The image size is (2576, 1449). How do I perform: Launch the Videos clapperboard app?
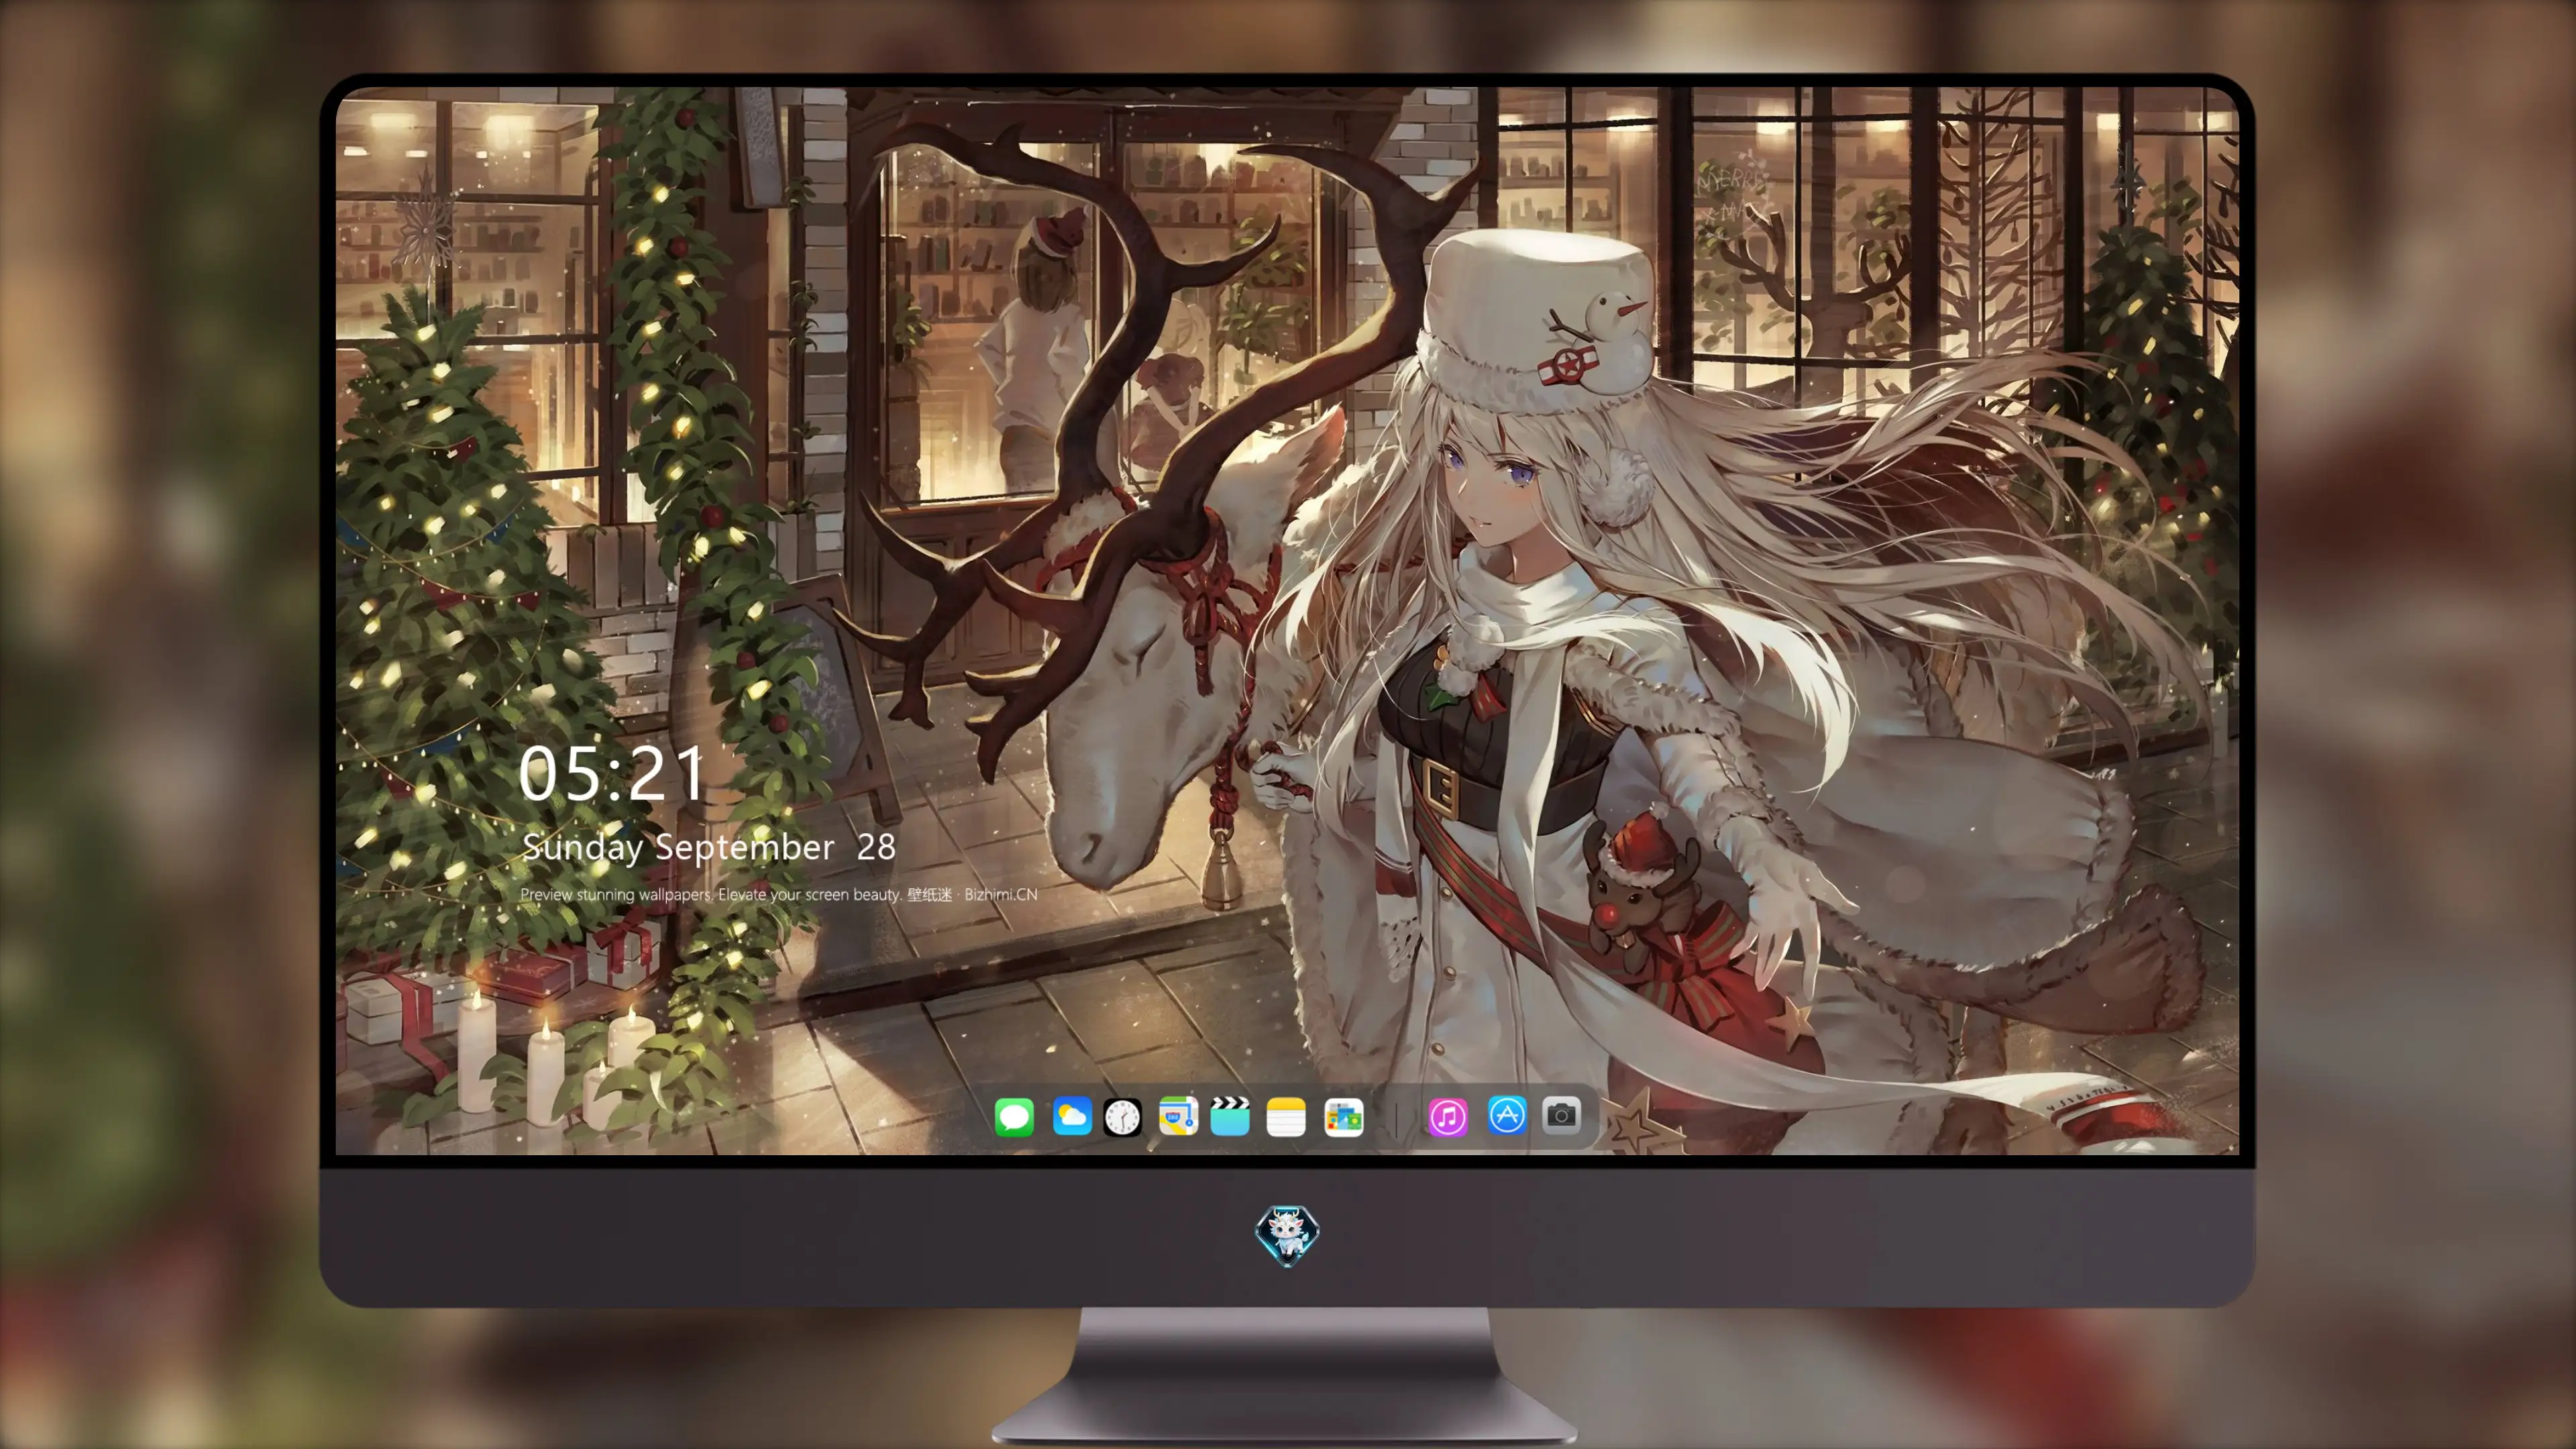1230,1116
